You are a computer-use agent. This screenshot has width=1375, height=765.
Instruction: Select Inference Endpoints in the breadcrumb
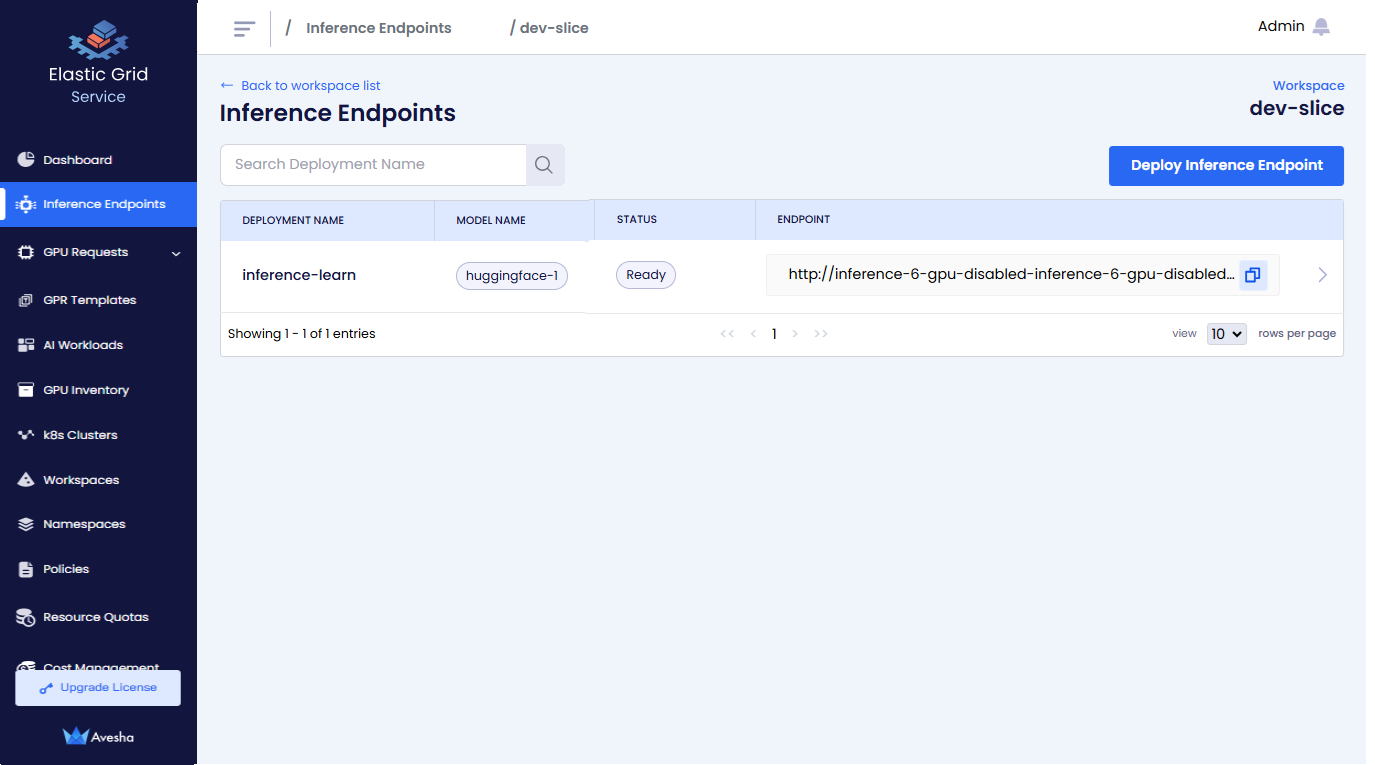tap(378, 28)
